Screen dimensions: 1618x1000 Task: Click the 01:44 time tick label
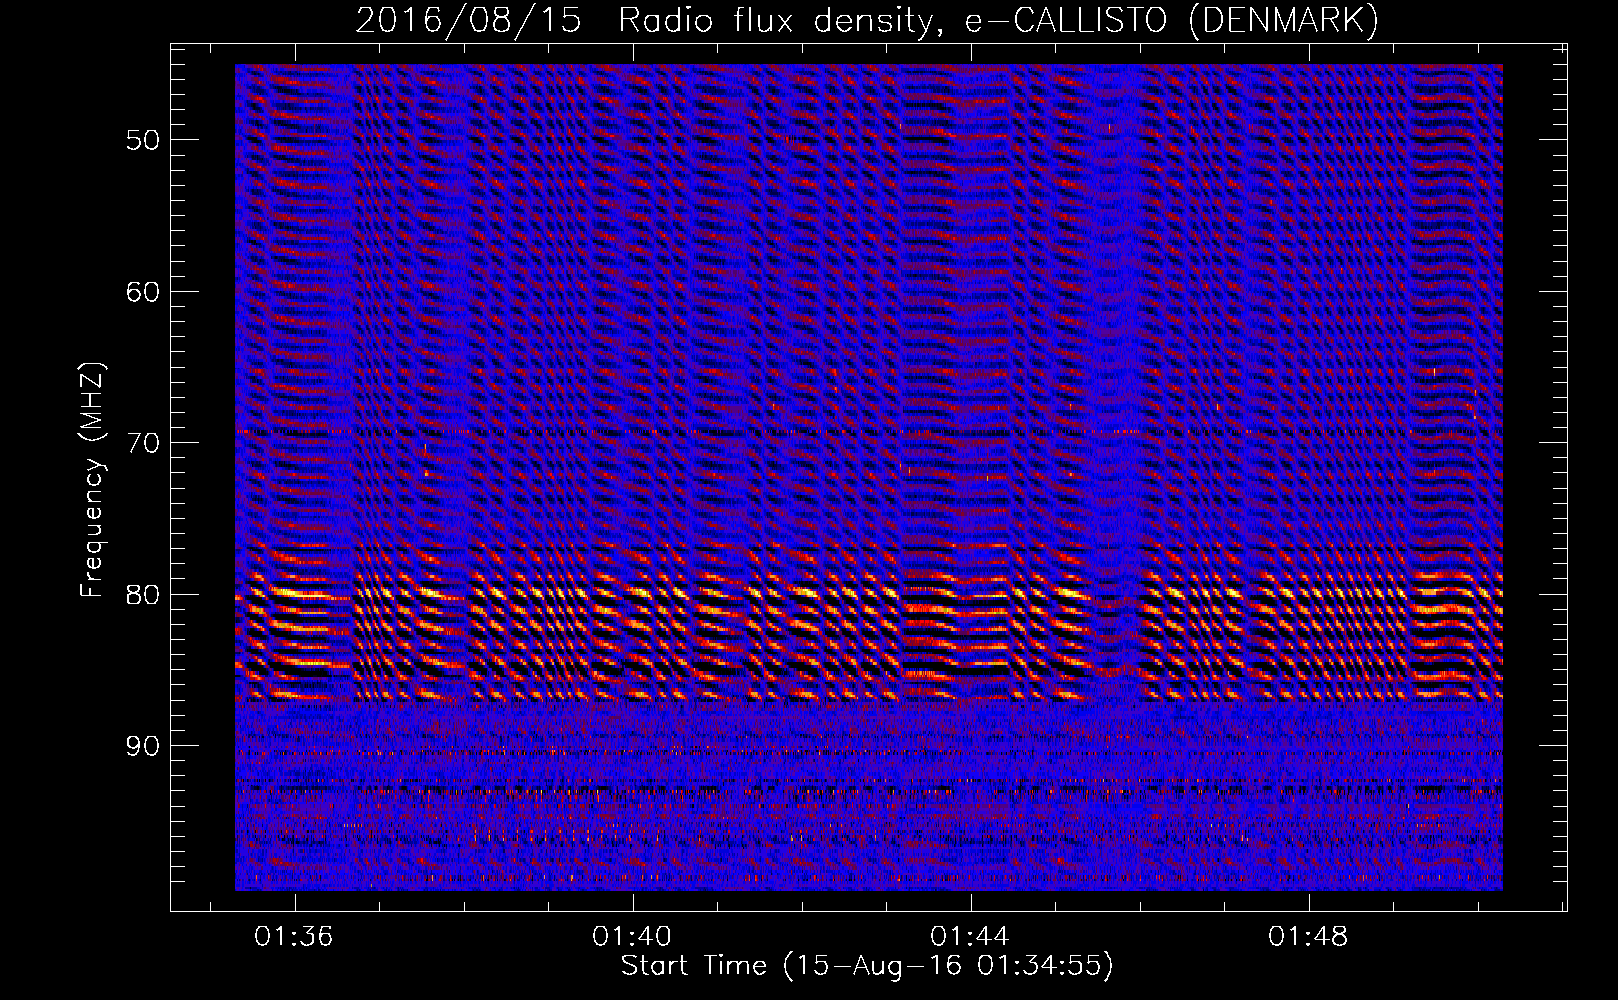[x=970, y=937]
